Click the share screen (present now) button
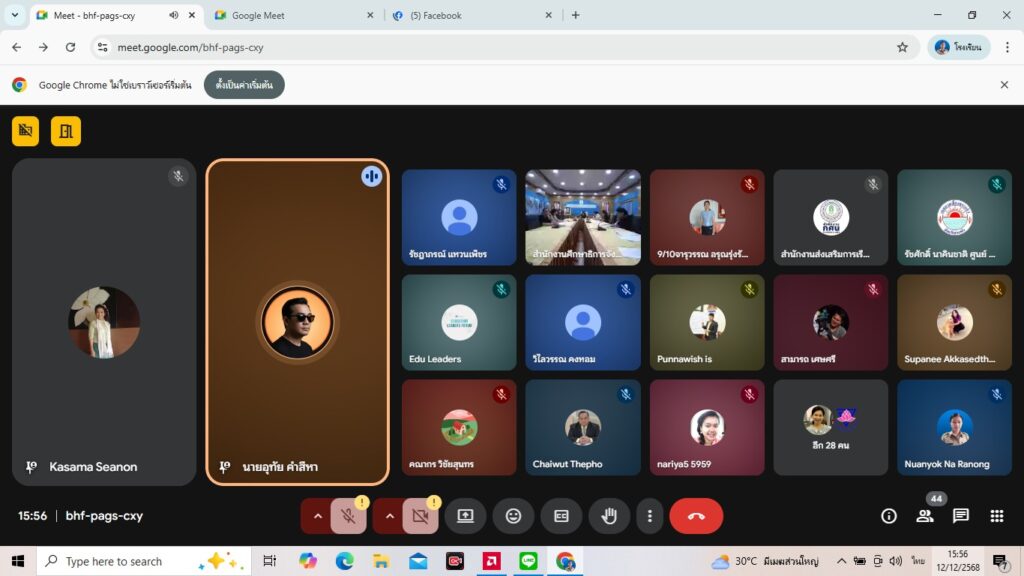Viewport: 1024px width, 576px height. [465, 516]
